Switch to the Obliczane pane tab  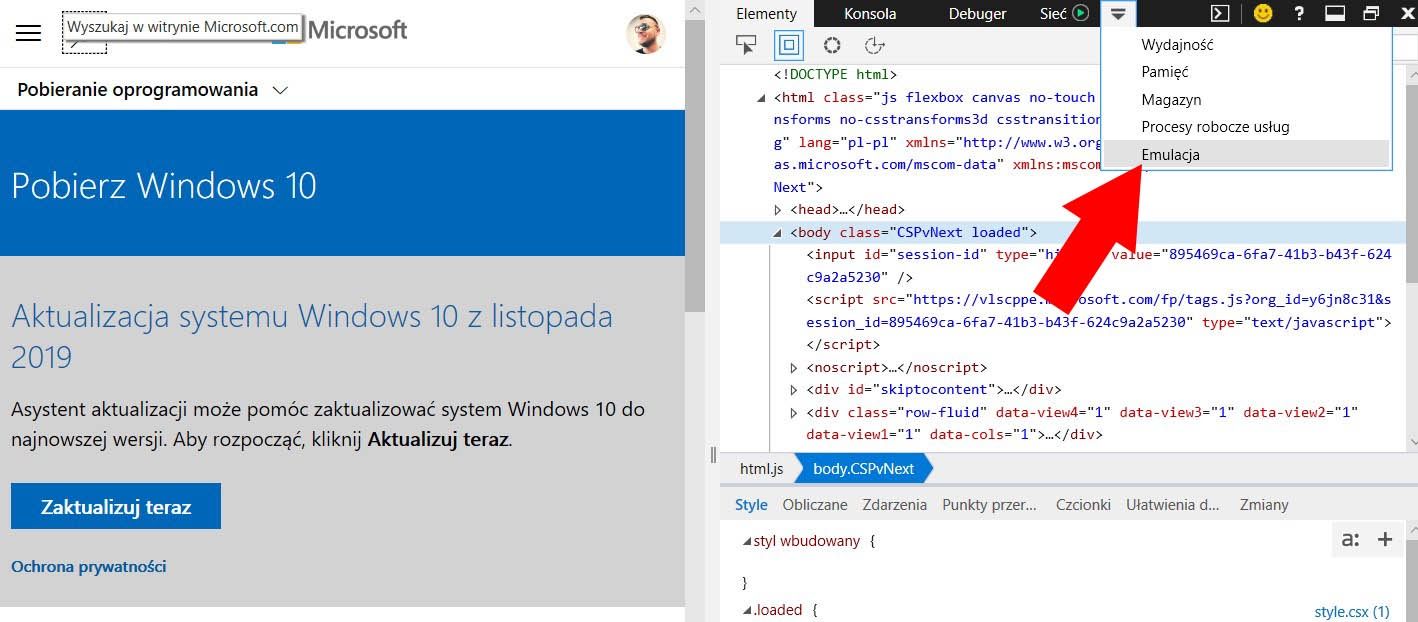[815, 505]
